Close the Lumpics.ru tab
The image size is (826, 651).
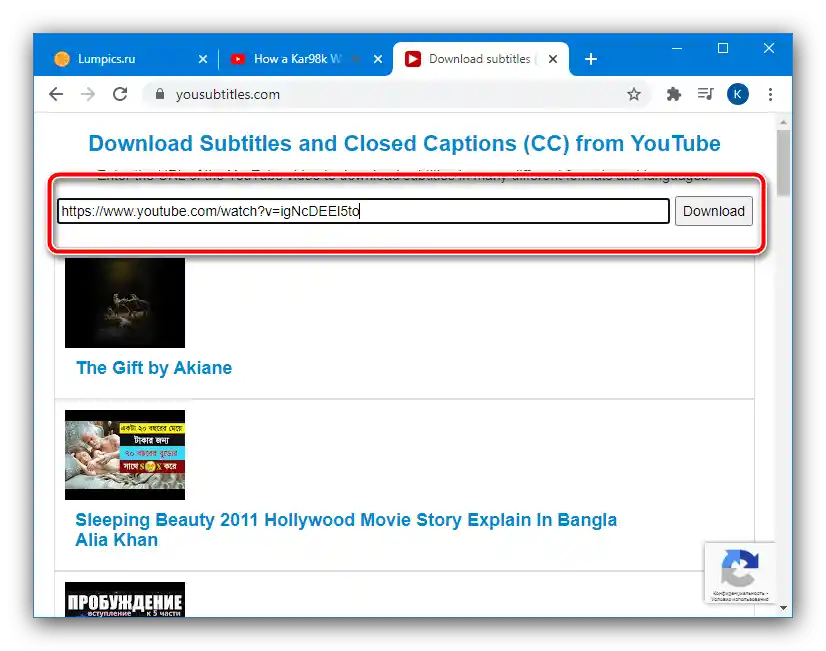[203, 59]
